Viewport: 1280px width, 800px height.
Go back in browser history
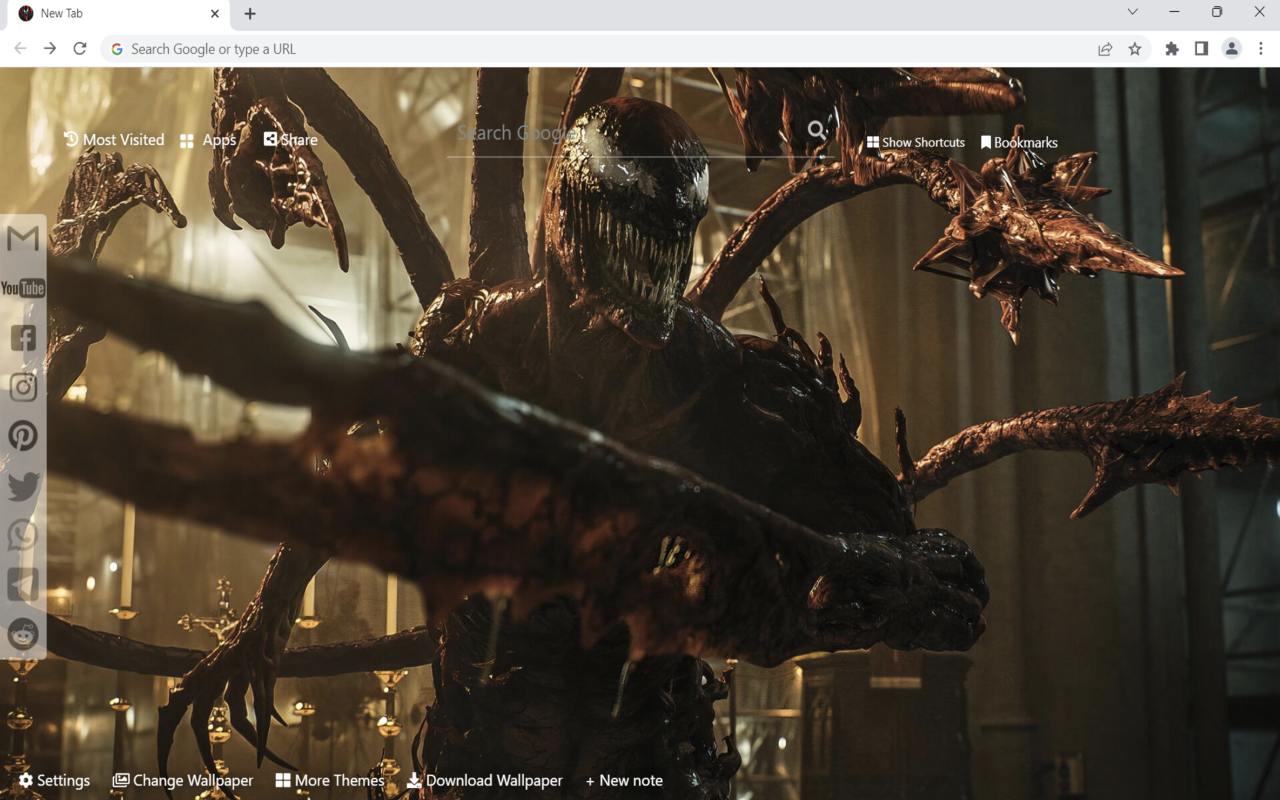coord(20,48)
